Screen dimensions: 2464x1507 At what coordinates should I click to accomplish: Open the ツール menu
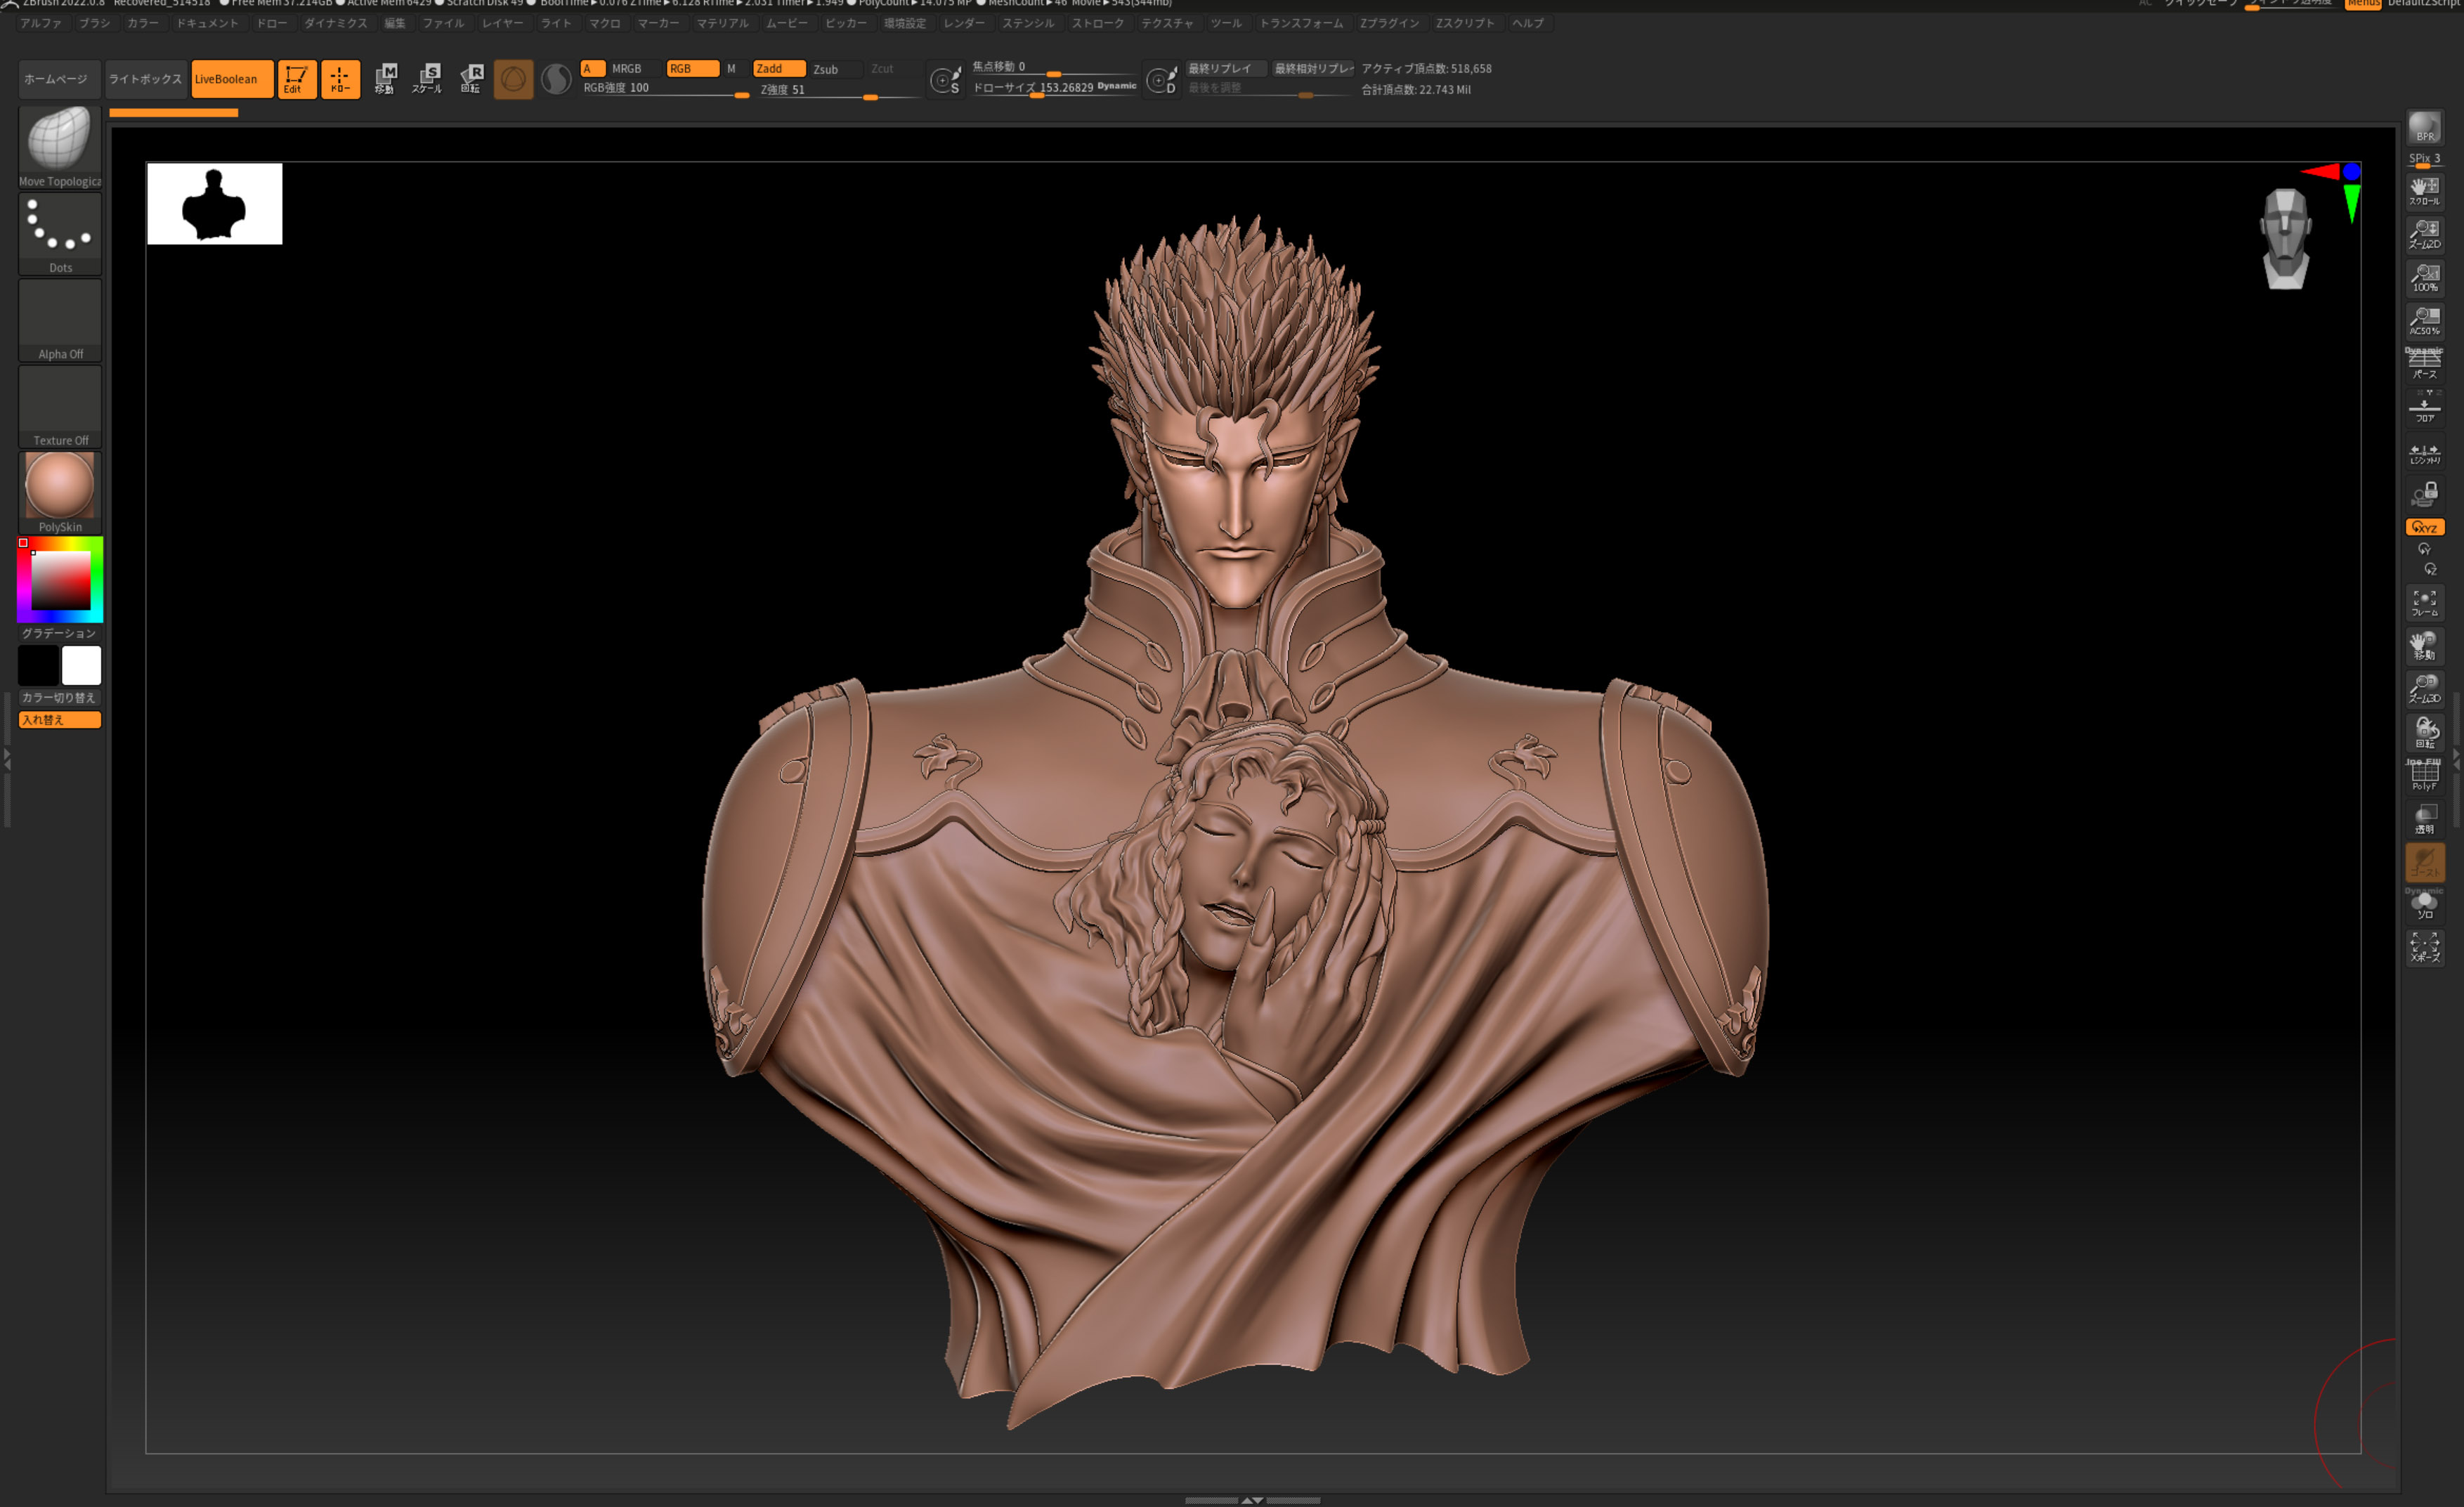[x=1225, y=23]
